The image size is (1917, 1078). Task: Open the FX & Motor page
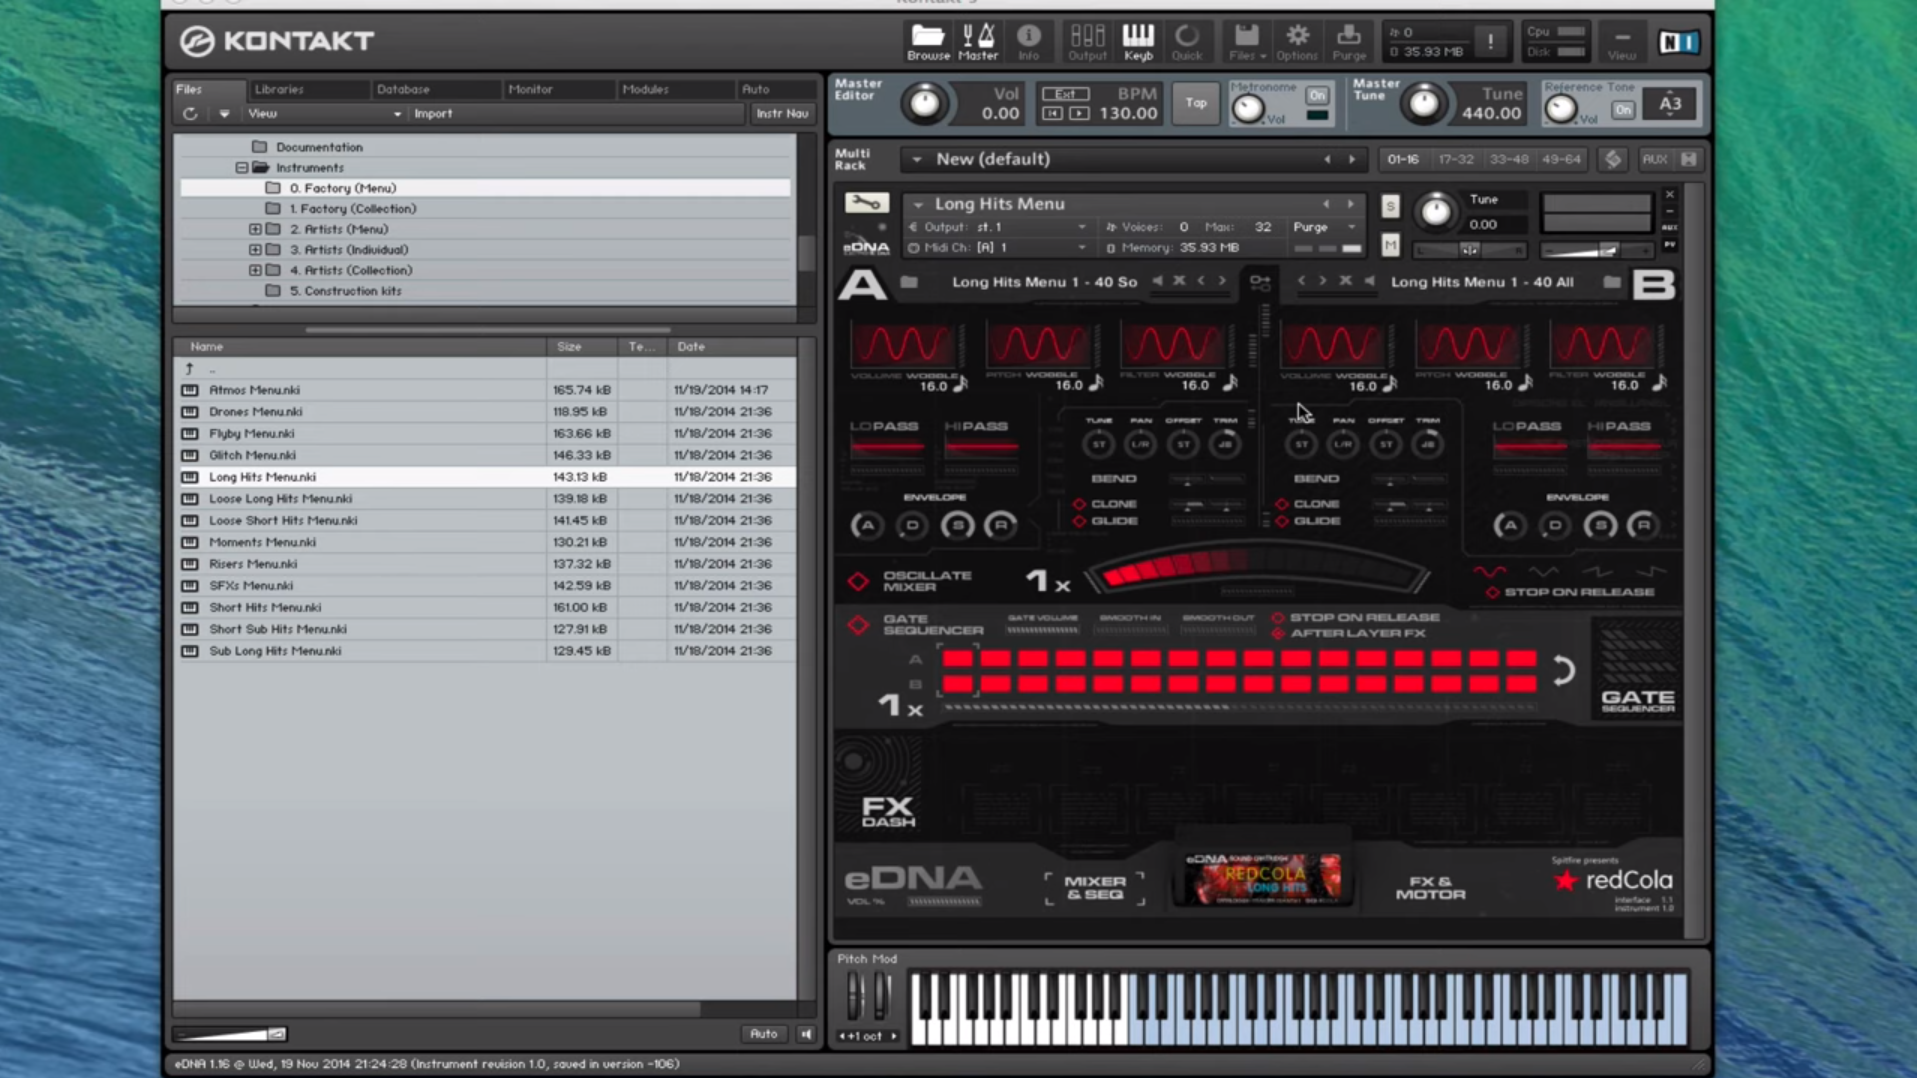pos(1430,887)
